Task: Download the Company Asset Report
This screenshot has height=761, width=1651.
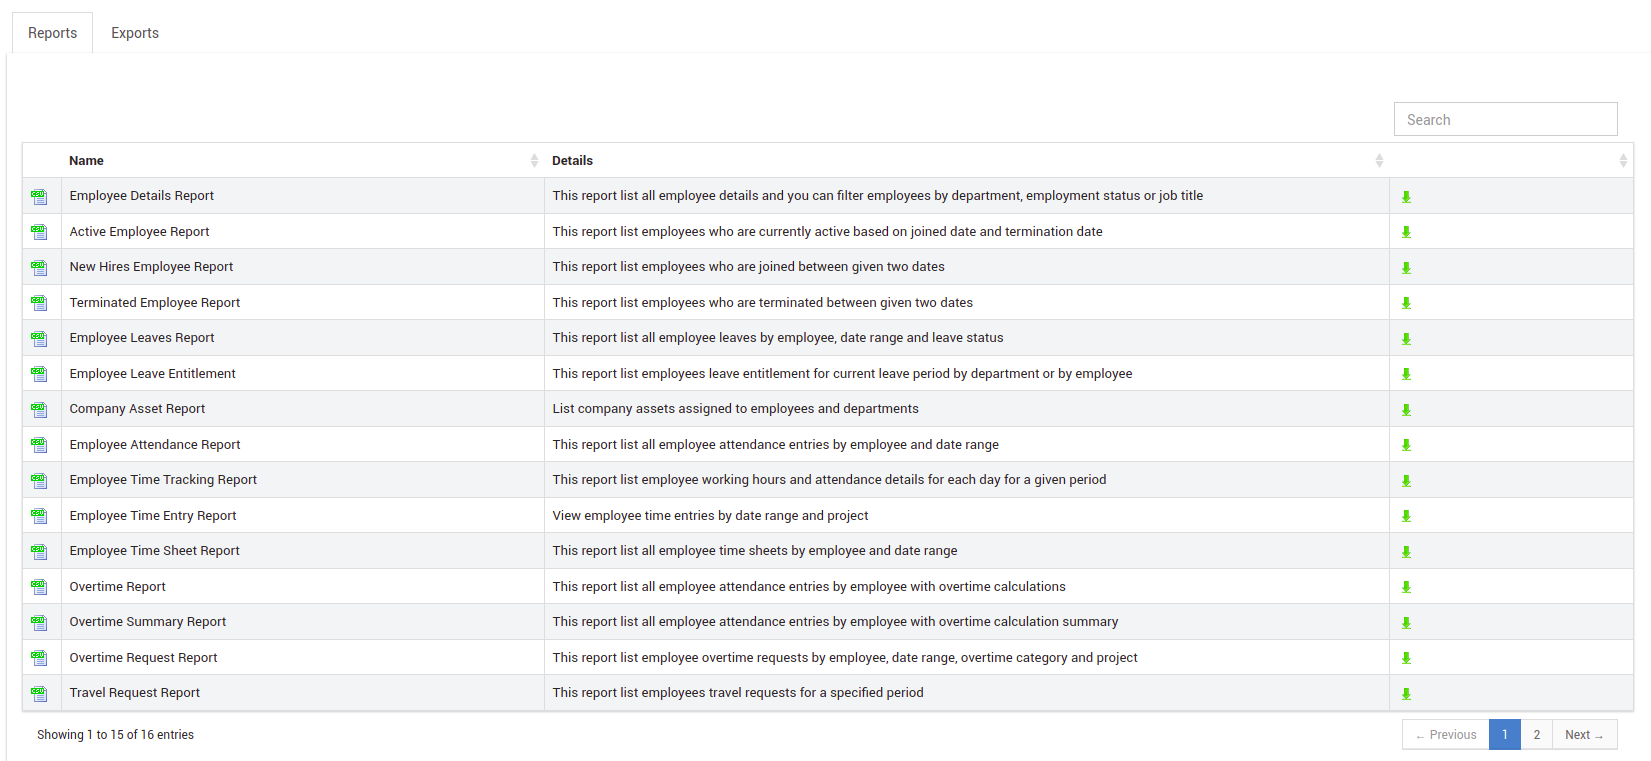Action: coord(1406,410)
